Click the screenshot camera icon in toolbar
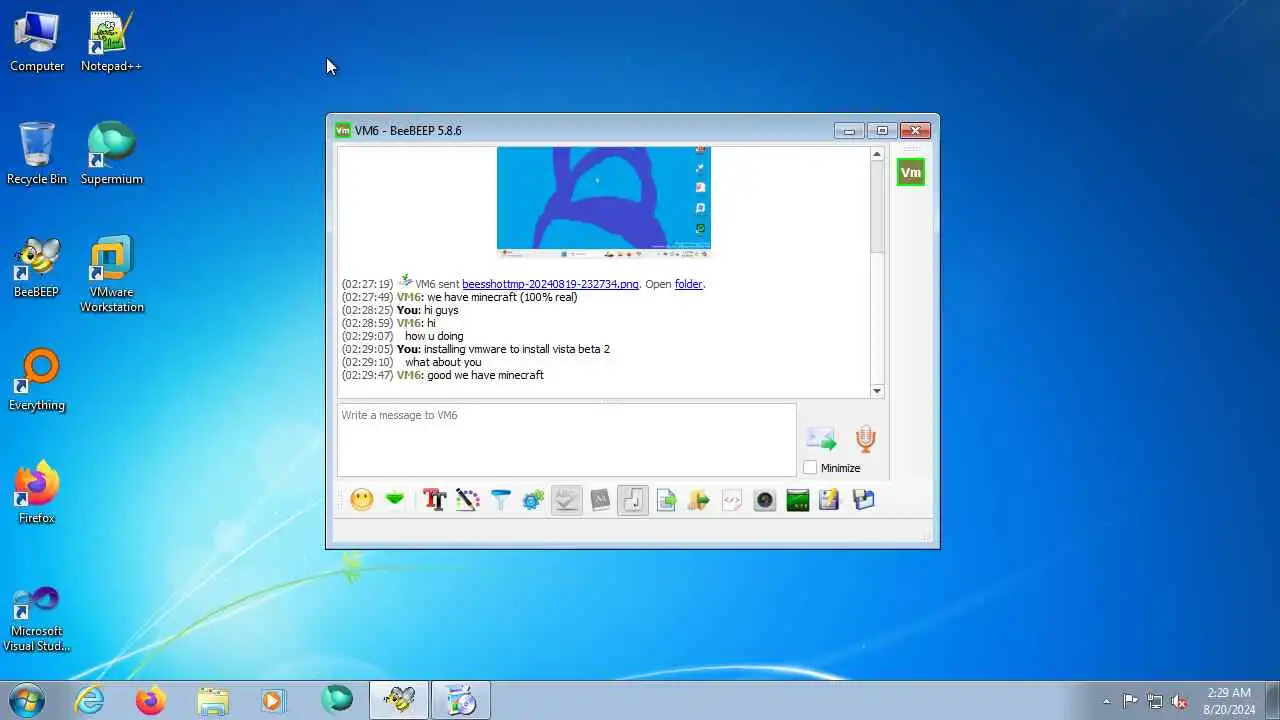This screenshot has width=1280, height=720. [765, 500]
